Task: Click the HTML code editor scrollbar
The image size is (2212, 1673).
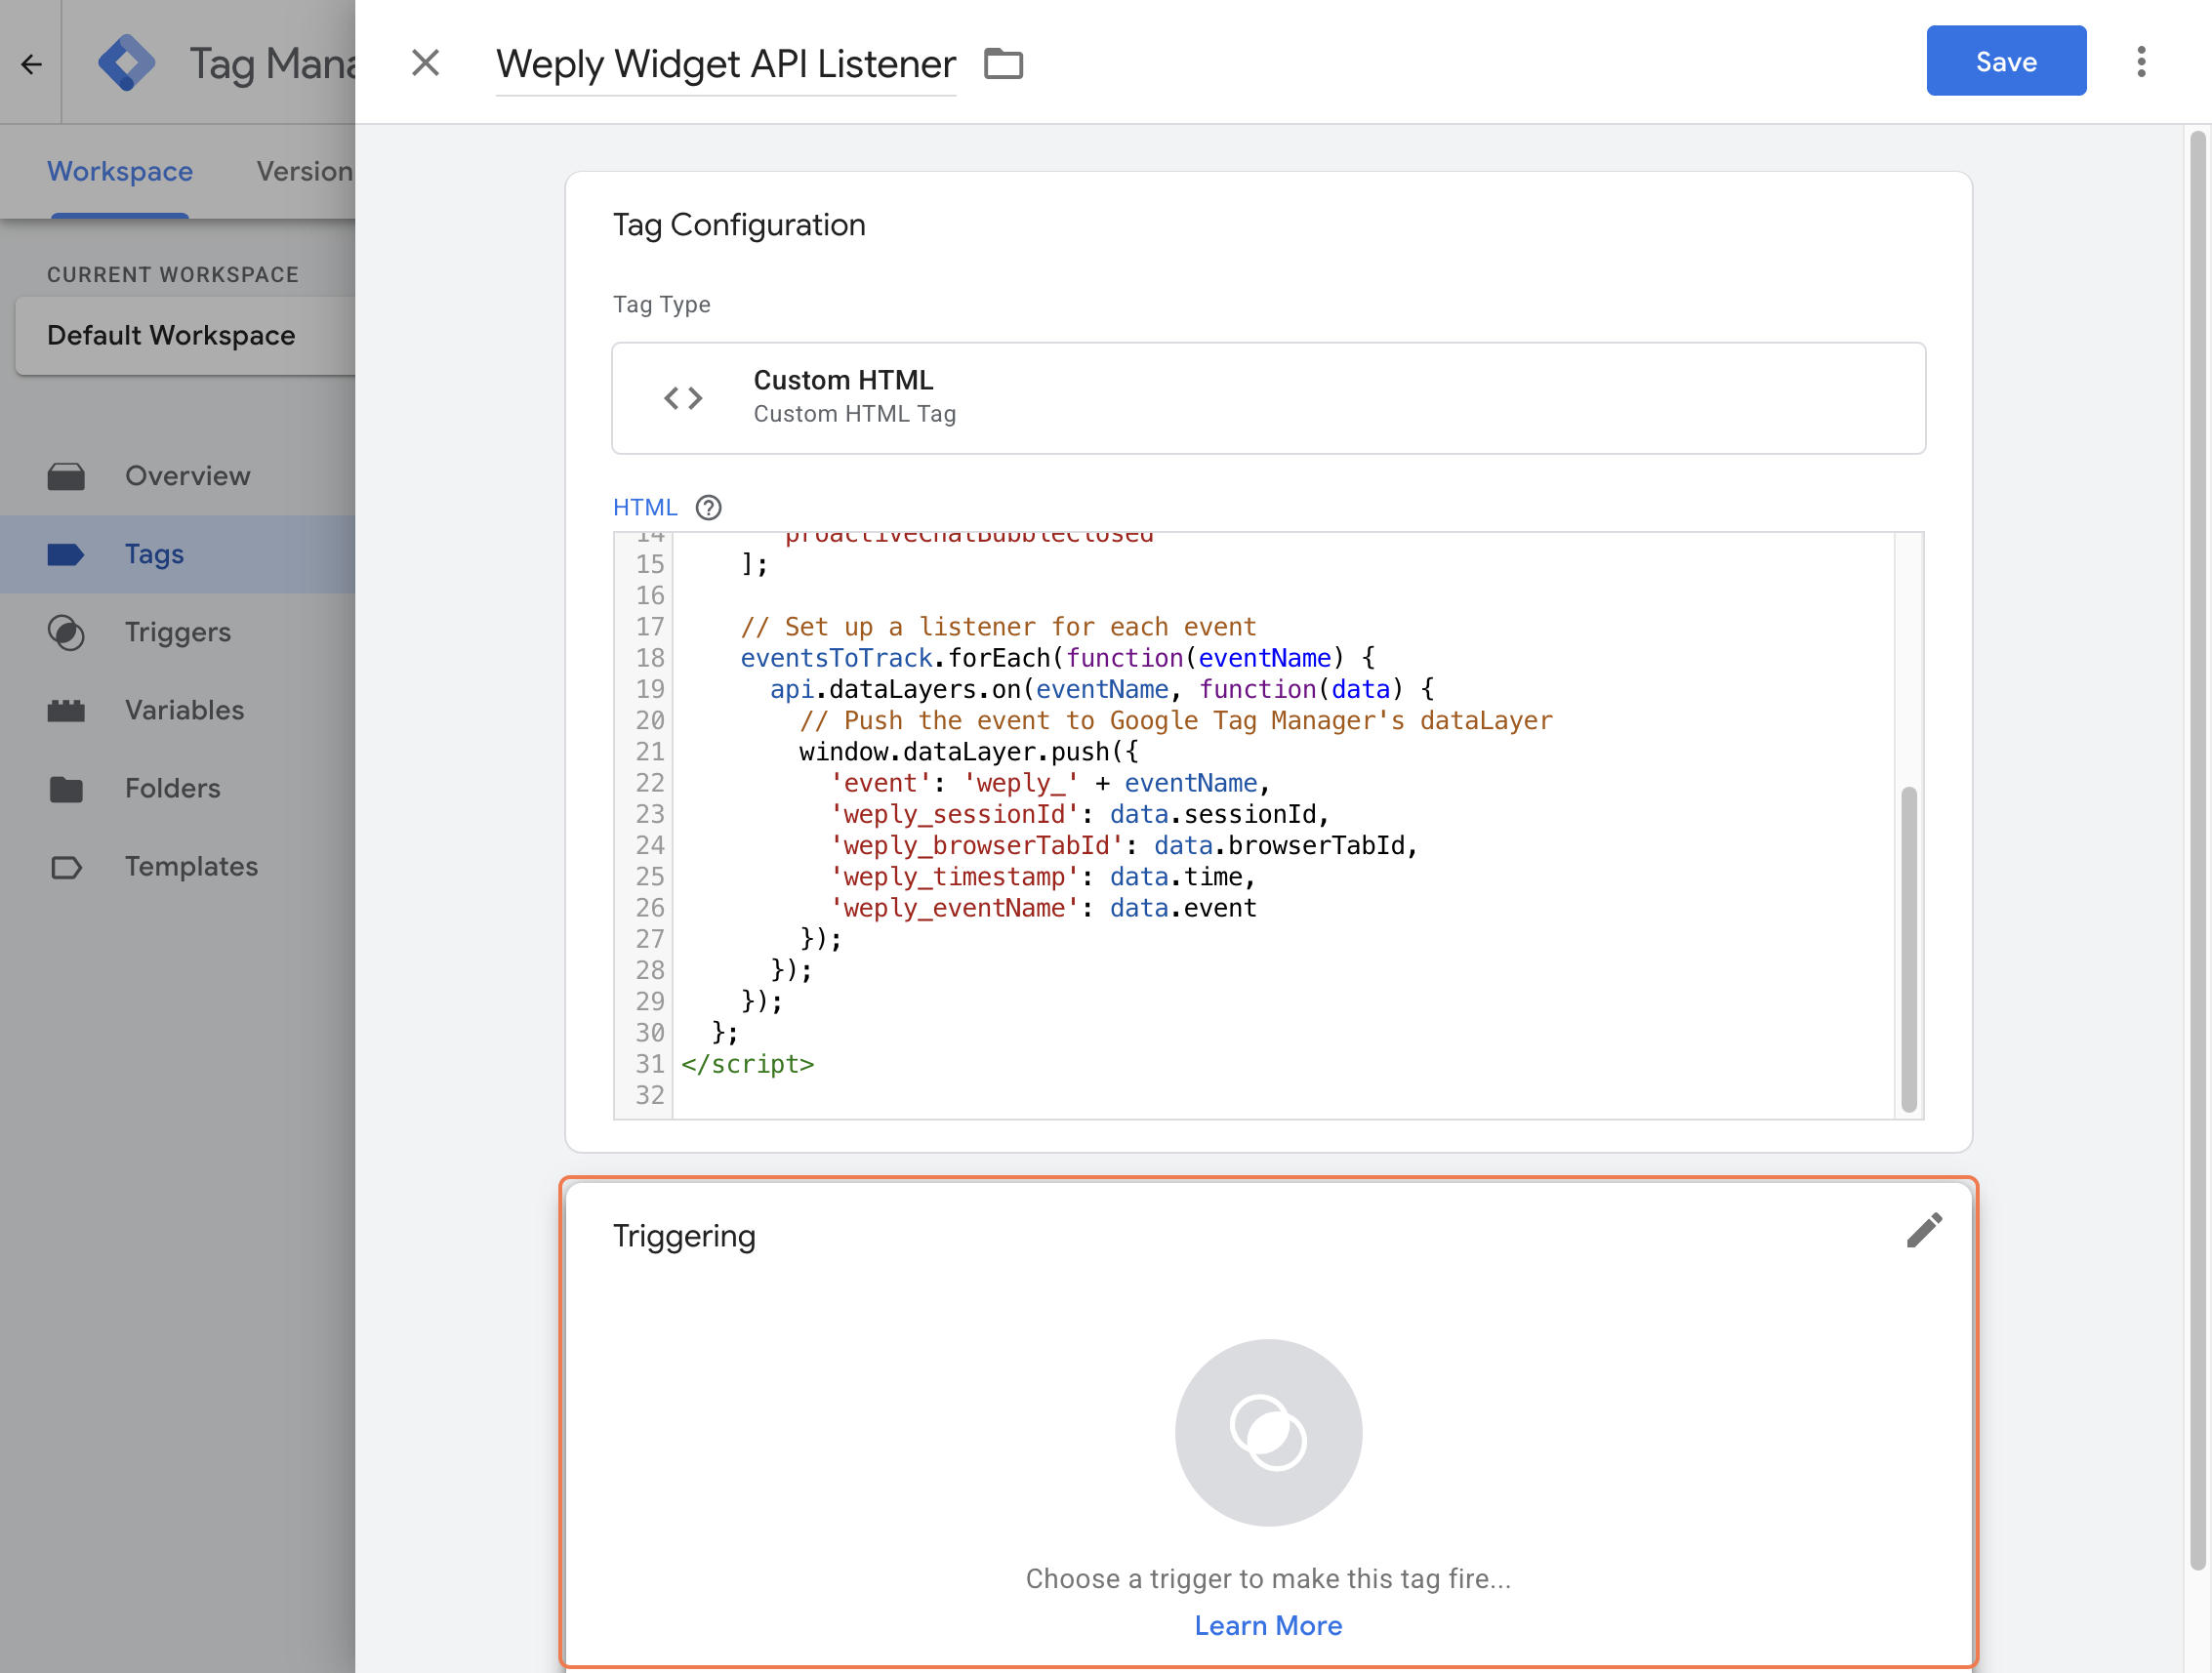Action: (x=1908, y=948)
